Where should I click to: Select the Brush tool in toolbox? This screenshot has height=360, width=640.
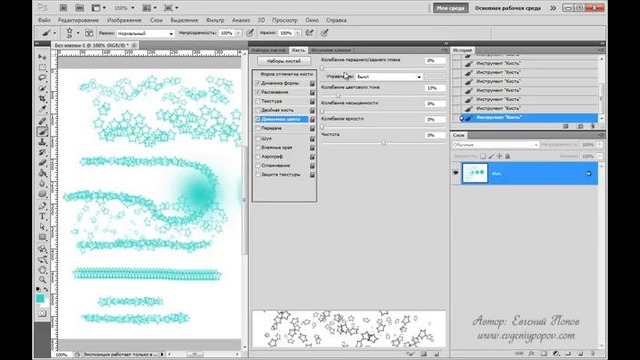click(x=42, y=131)
